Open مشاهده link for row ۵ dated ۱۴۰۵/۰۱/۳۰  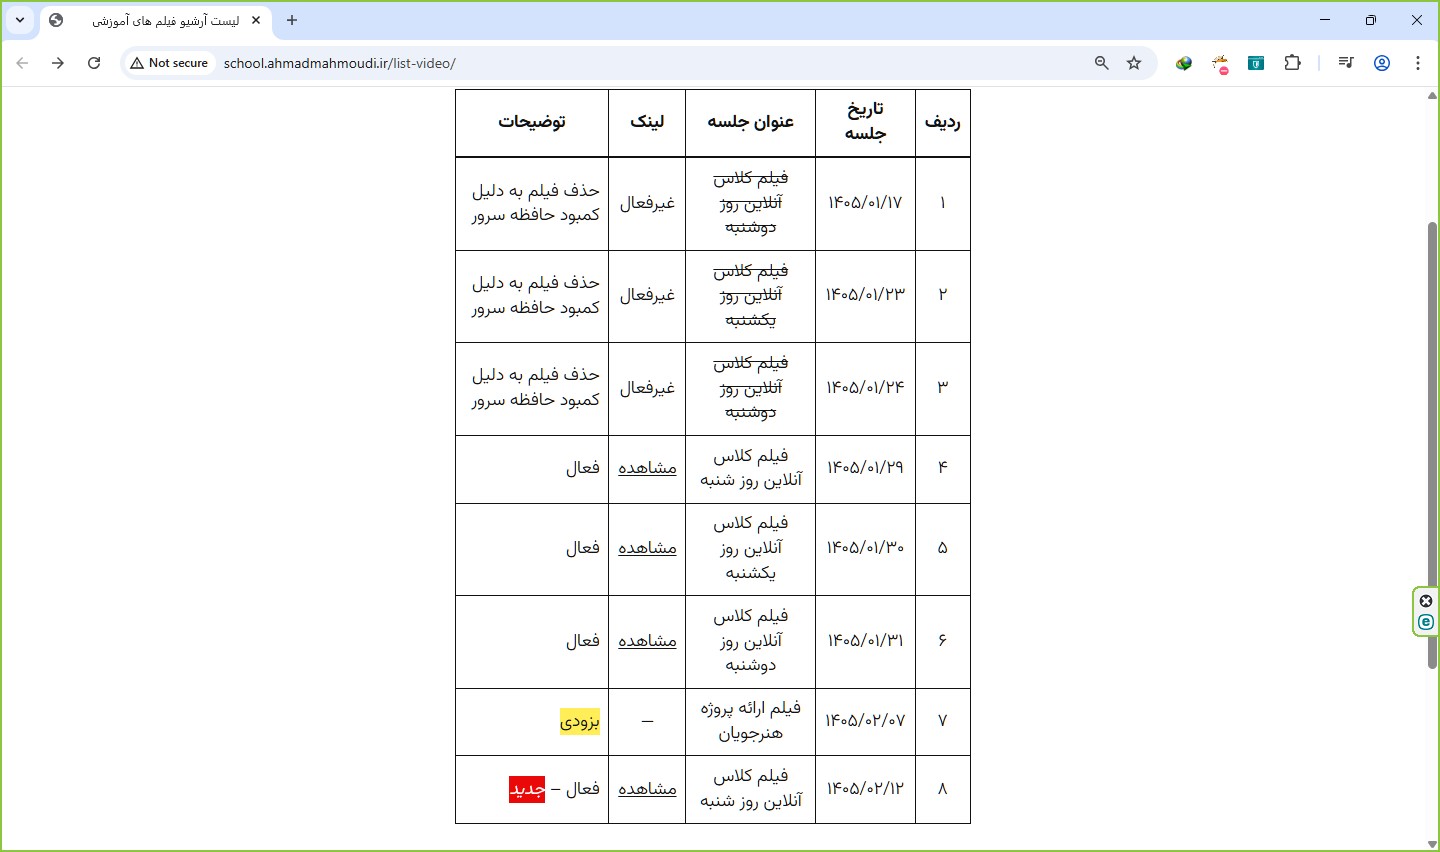647,548
